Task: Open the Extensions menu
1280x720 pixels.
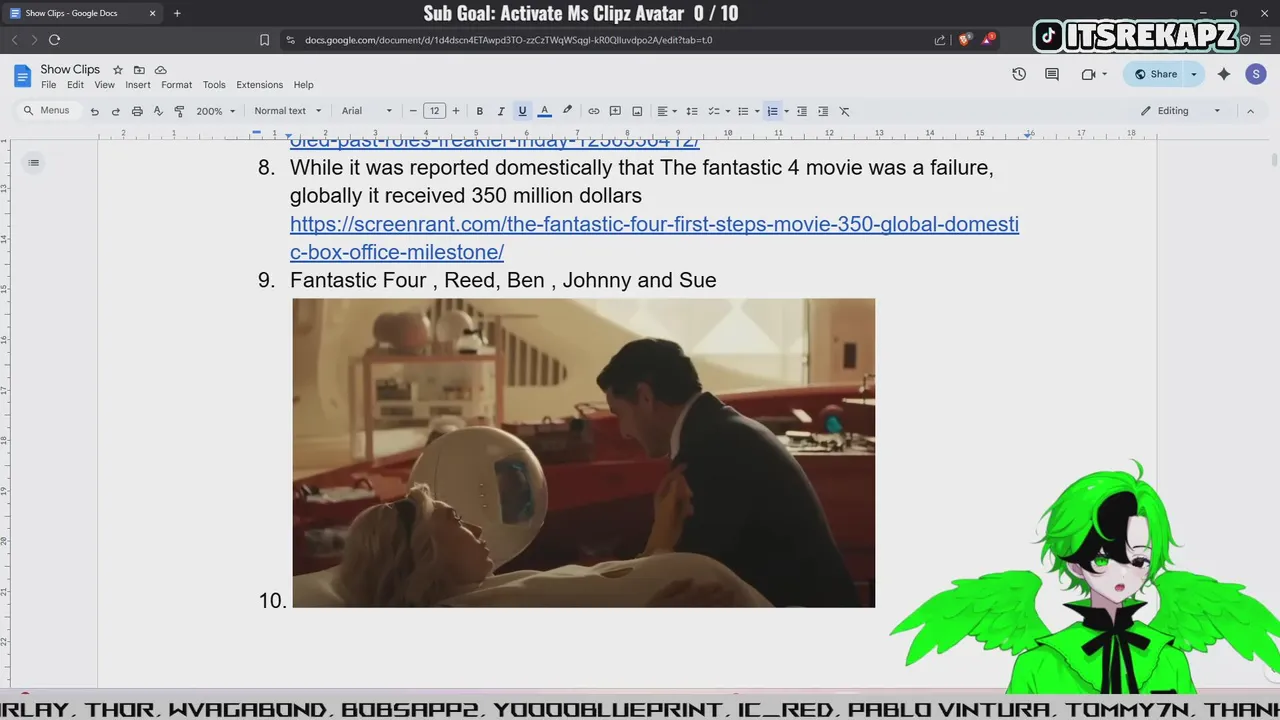Action: (x=259, y=85)
